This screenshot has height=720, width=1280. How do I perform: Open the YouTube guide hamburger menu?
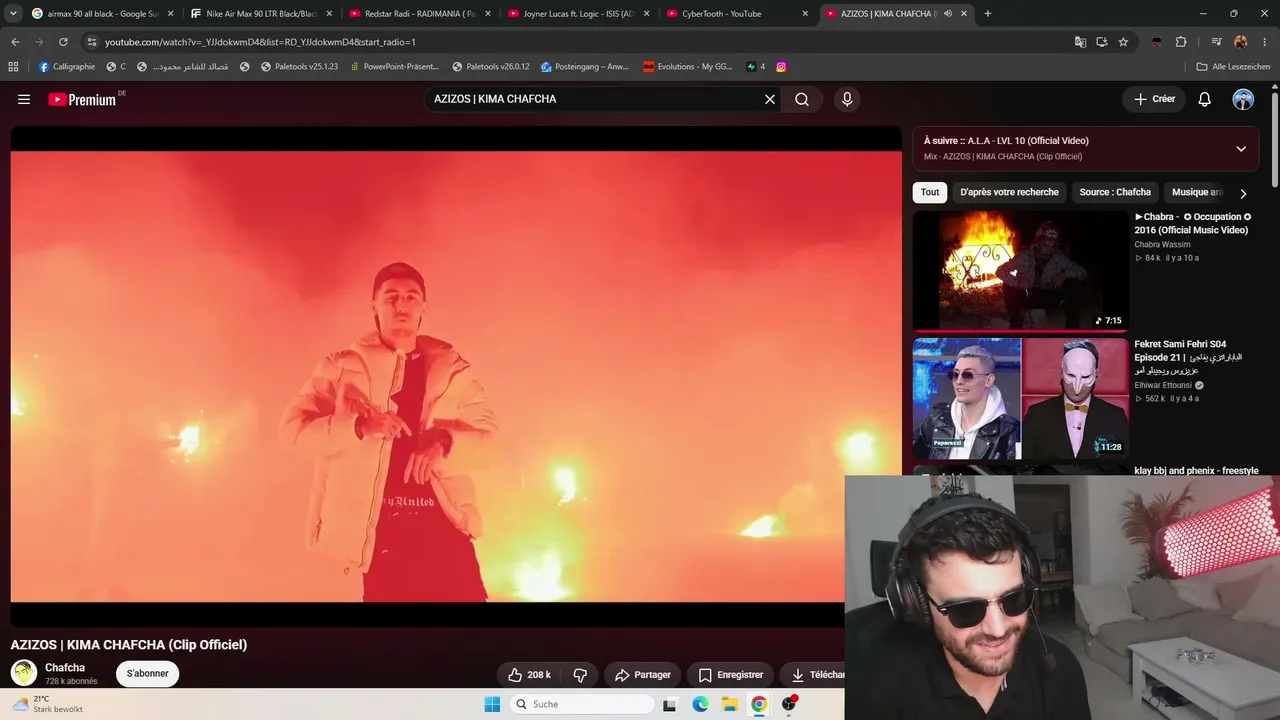coord(24,99)
